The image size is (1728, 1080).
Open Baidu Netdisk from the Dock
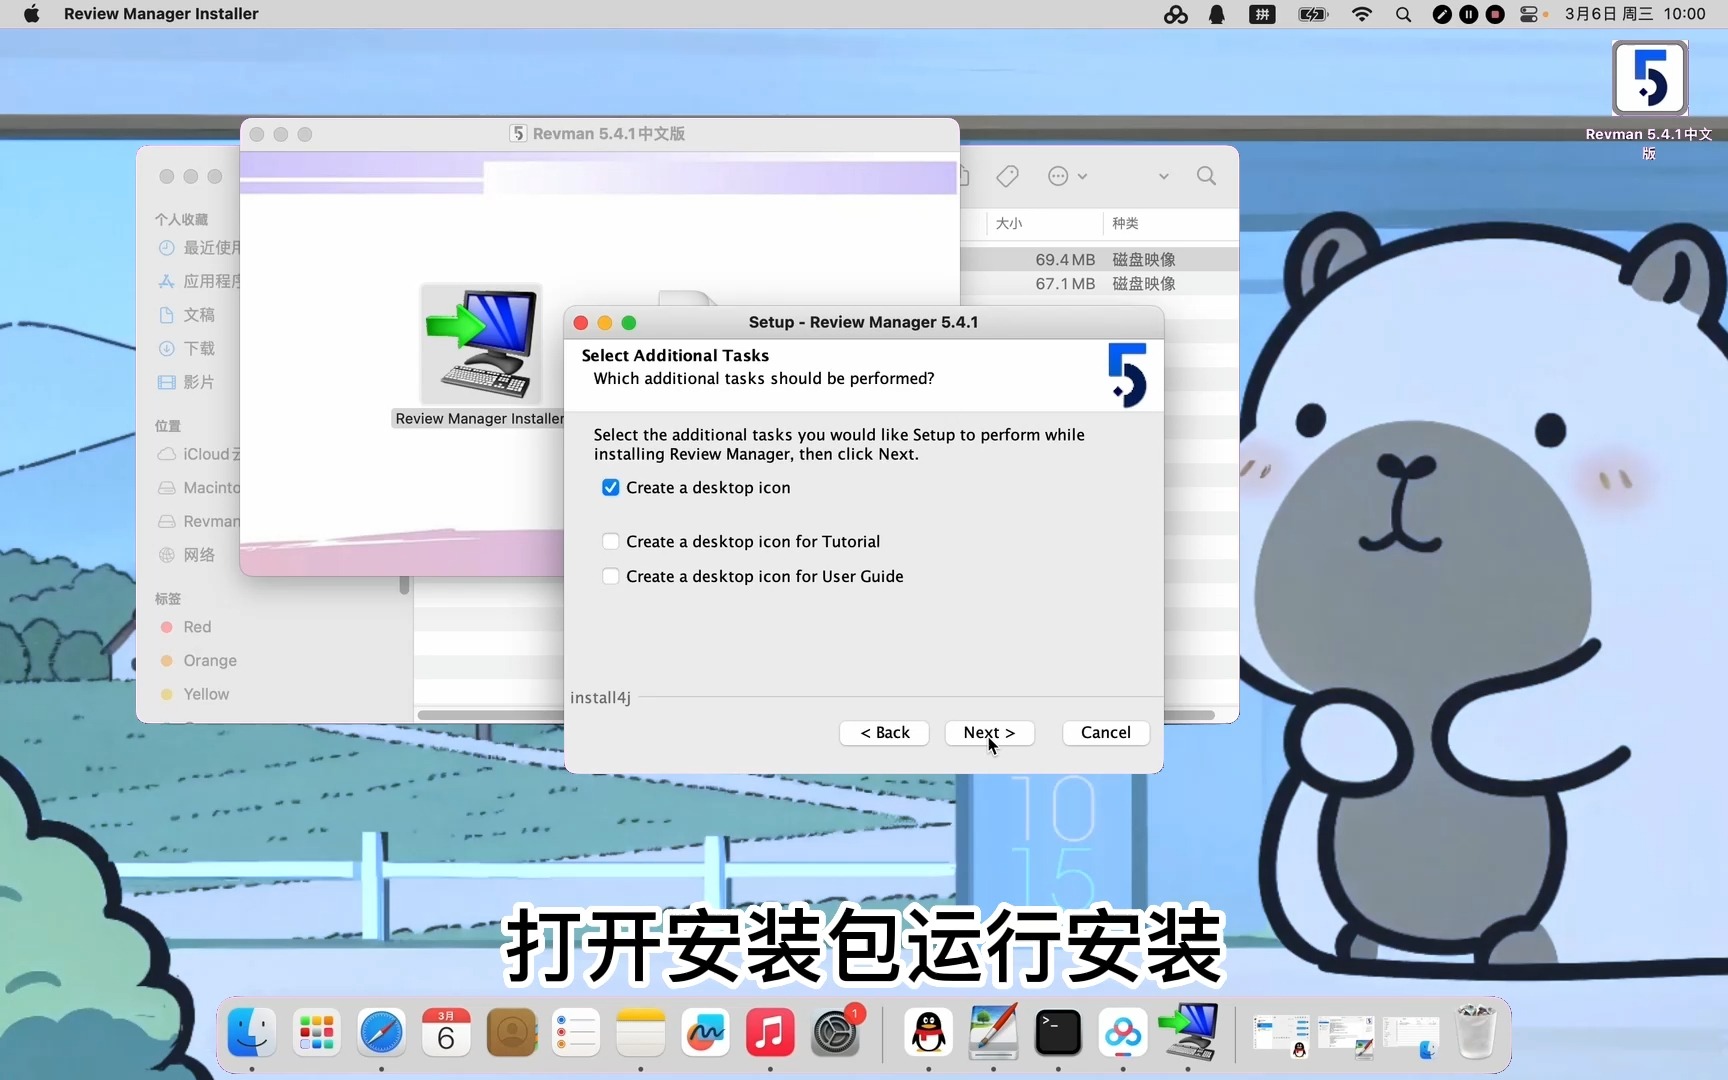(1123, 1033)
